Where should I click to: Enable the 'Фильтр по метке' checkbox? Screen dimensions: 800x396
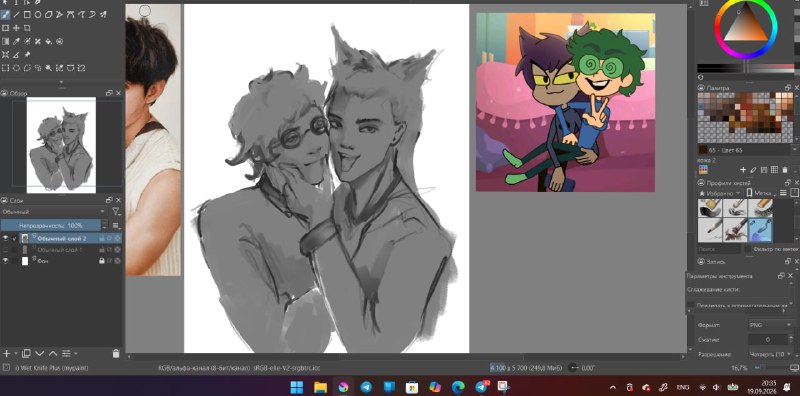(747, 249)
